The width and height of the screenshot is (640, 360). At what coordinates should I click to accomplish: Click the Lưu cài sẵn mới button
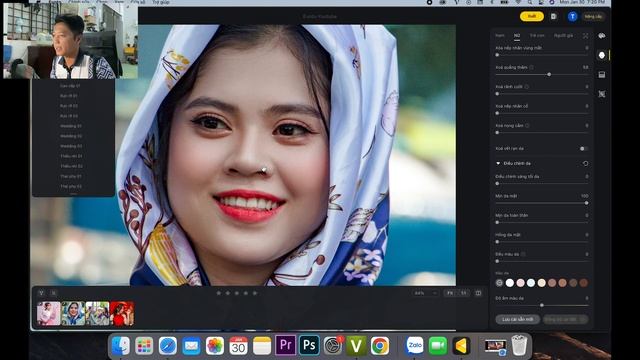click(518, 319)
